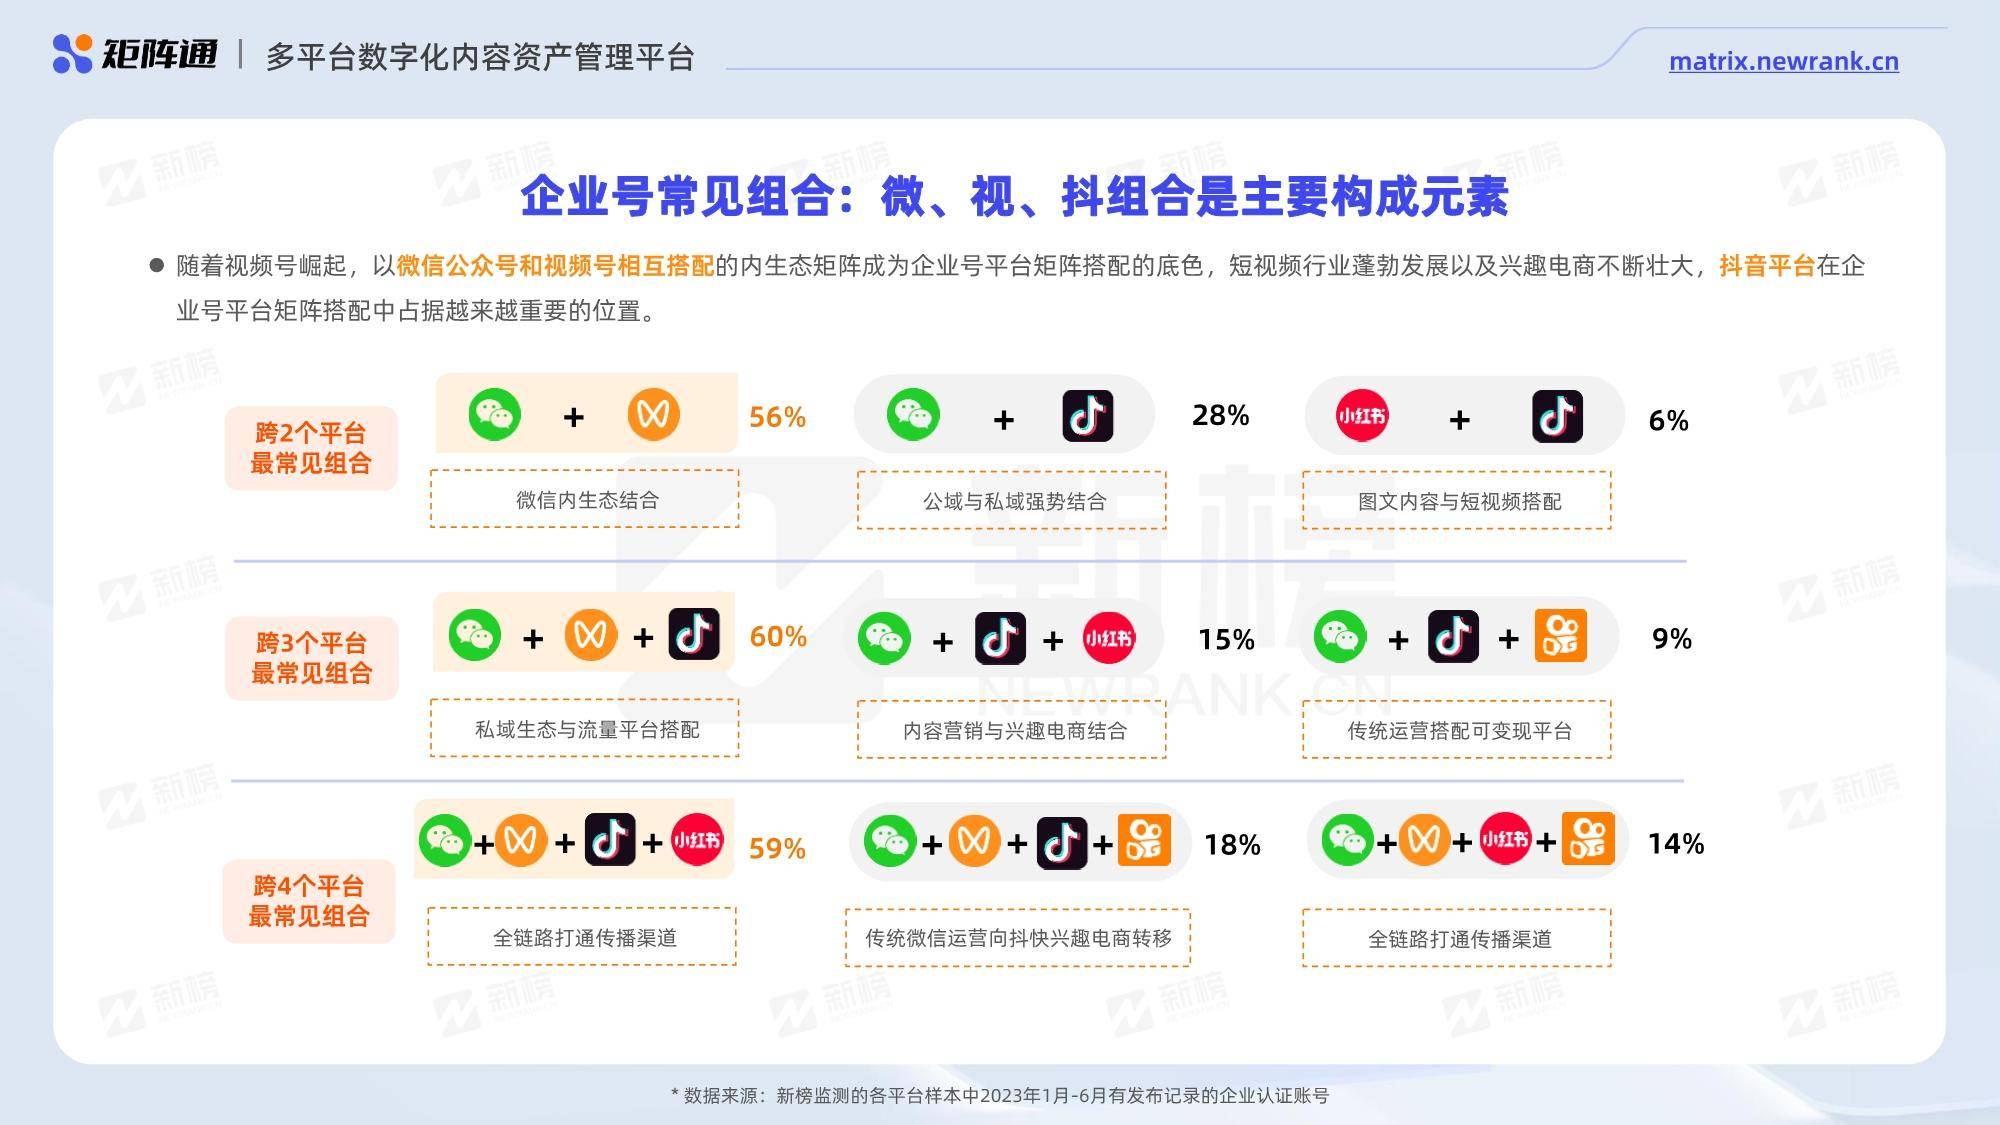Click Kuaishou icon in the 14% combo

point(1589,840)
